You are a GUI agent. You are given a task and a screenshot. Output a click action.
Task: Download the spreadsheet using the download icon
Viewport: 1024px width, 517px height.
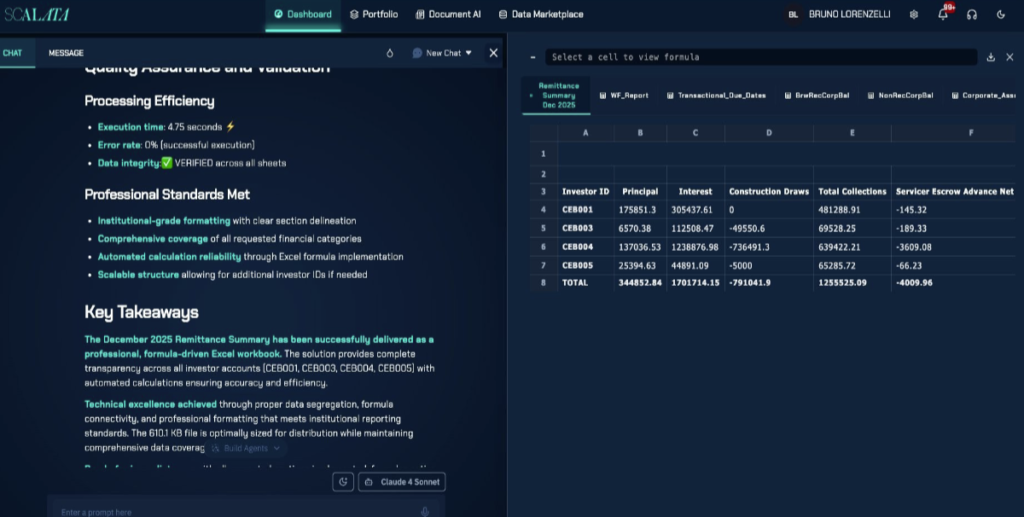(x=990, y=57)
